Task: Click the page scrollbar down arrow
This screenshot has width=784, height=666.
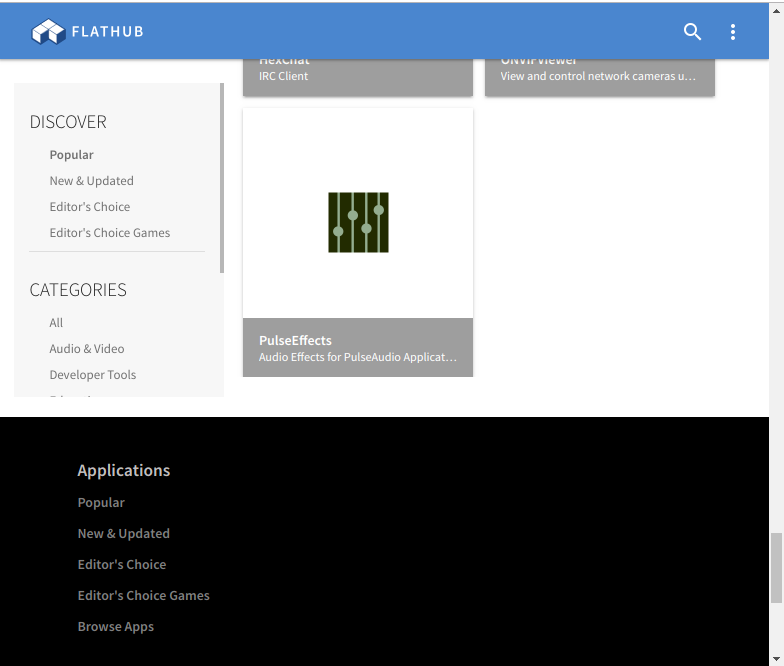Action: click(776, 659)
